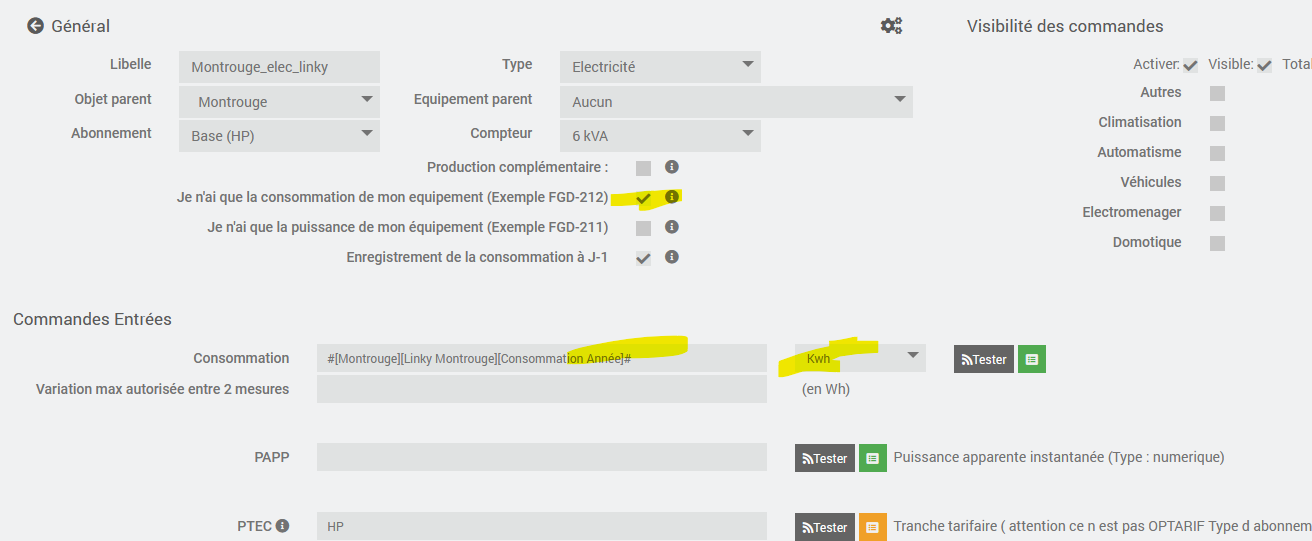Click the info icon next to PTEC
The image size is (1312, 541).
(283, 526)
